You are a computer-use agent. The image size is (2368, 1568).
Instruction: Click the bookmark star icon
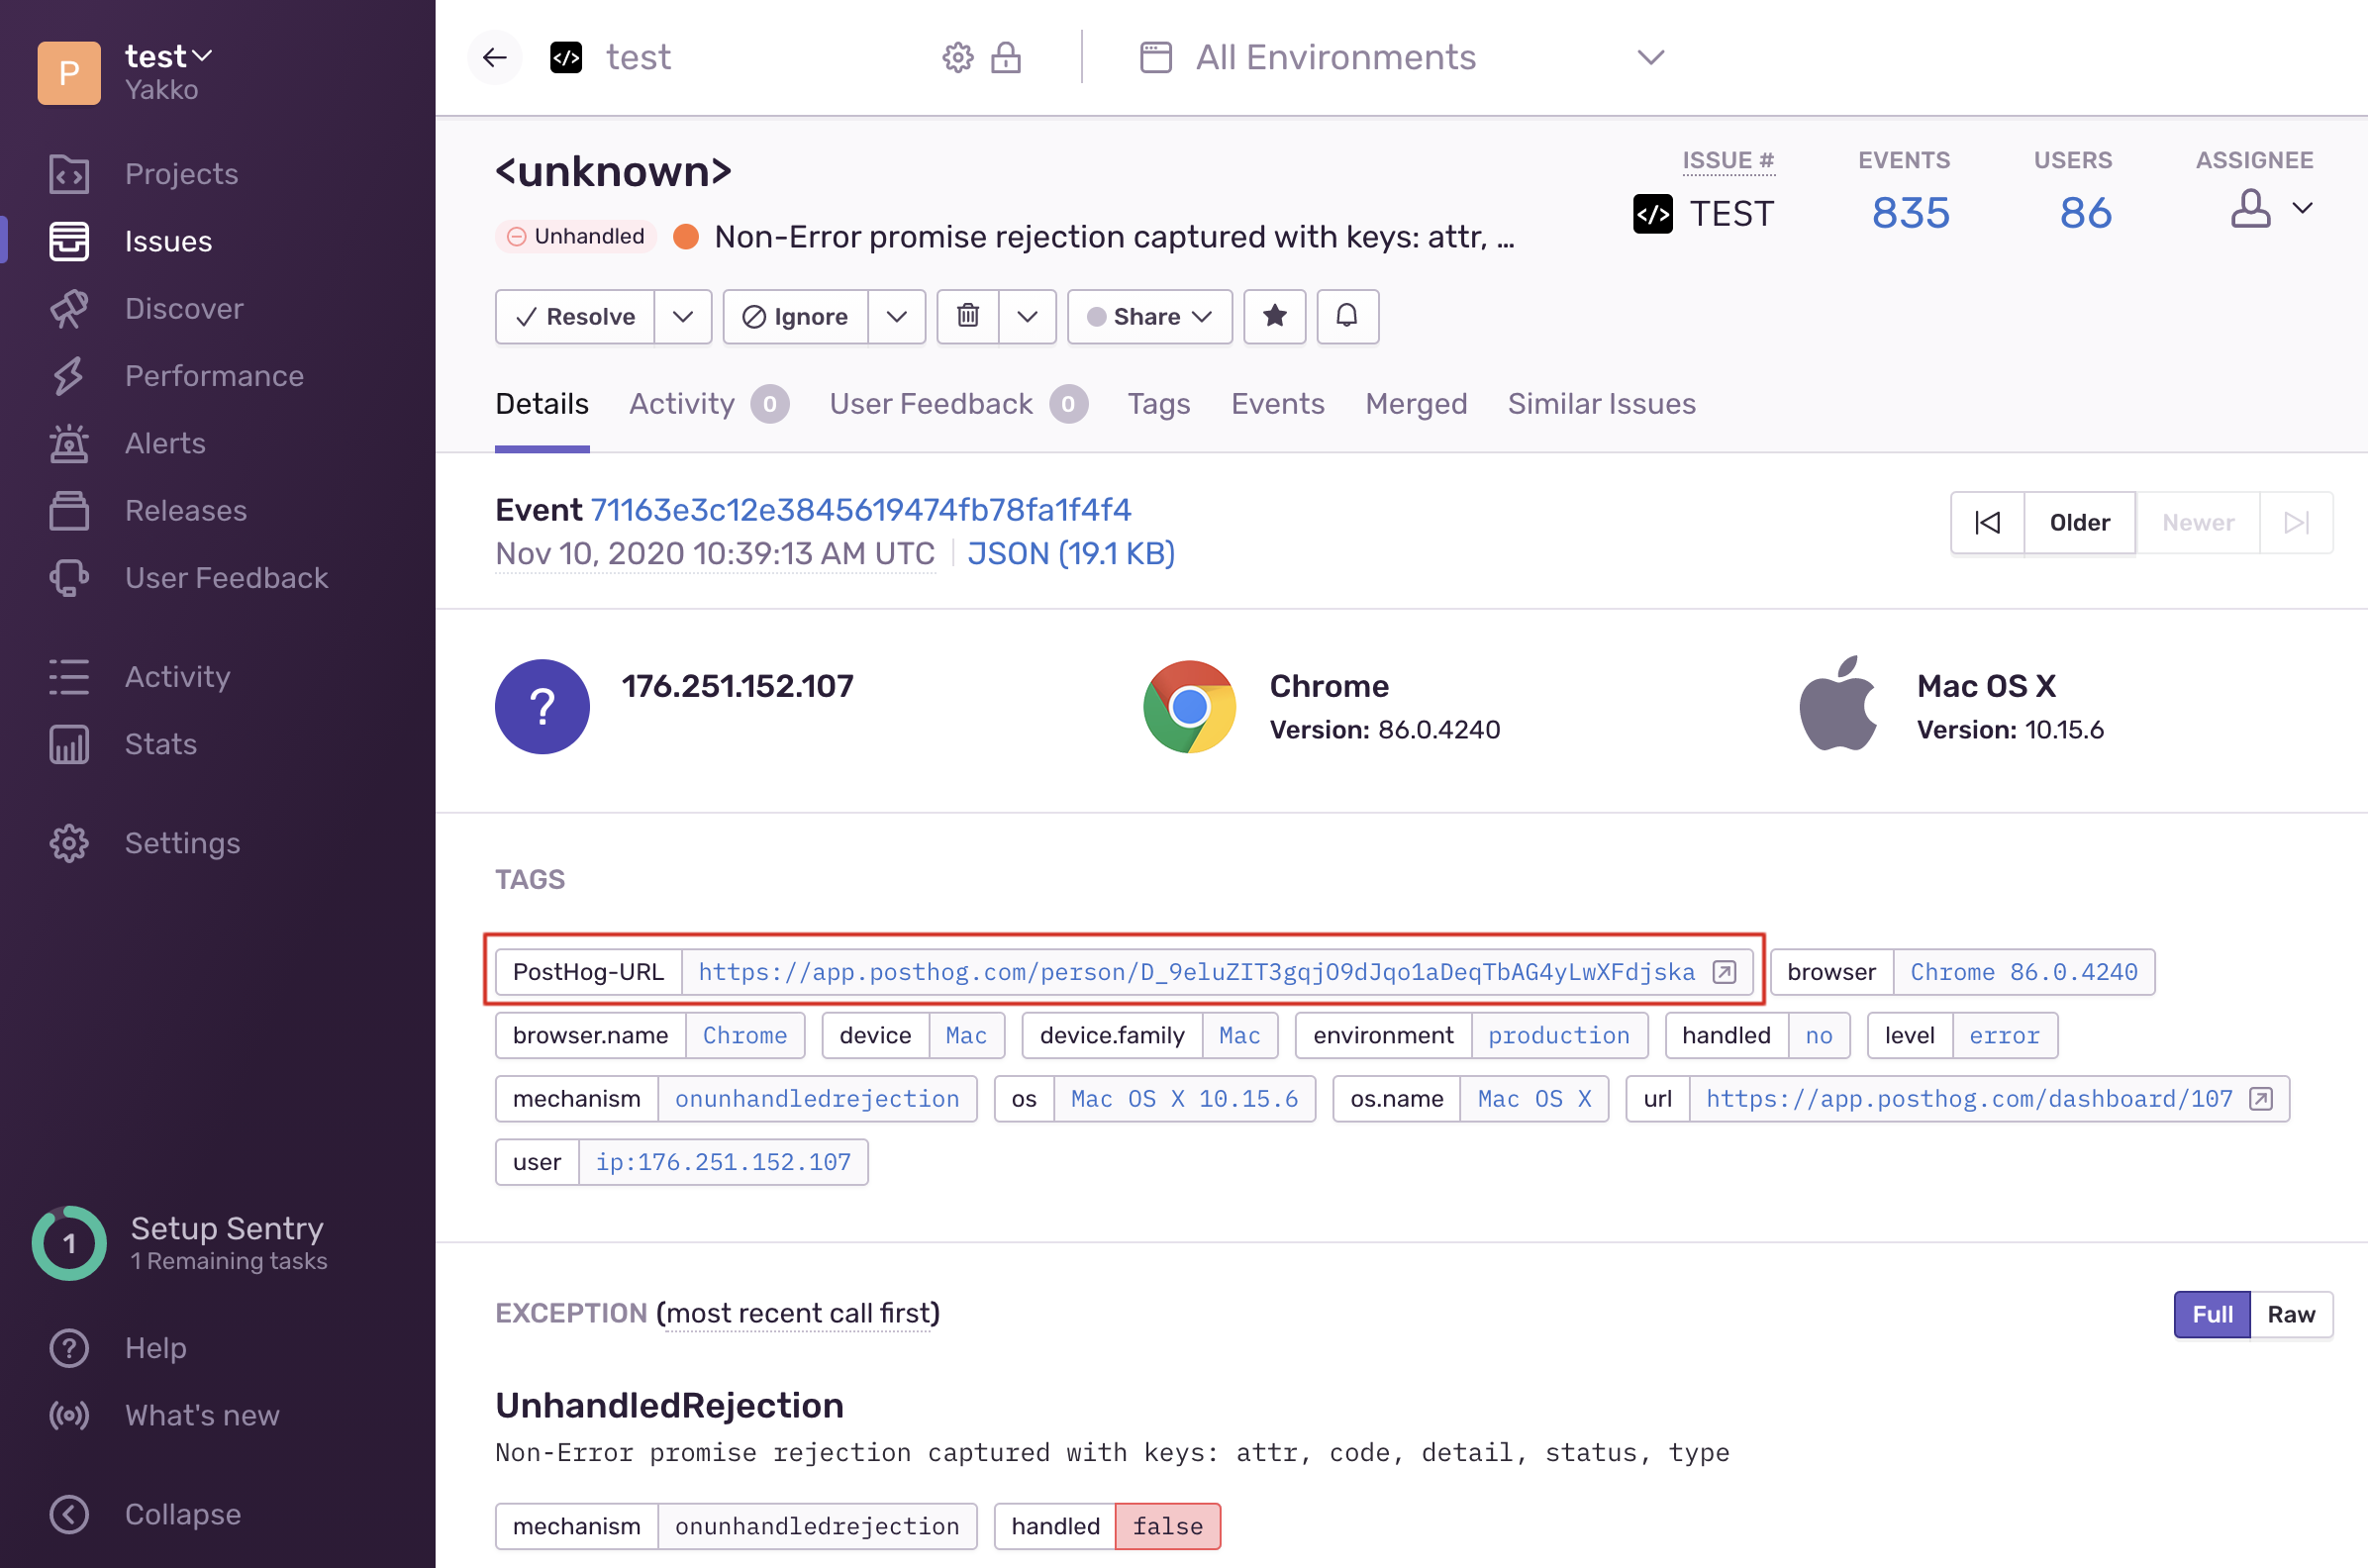[1274, 317]
